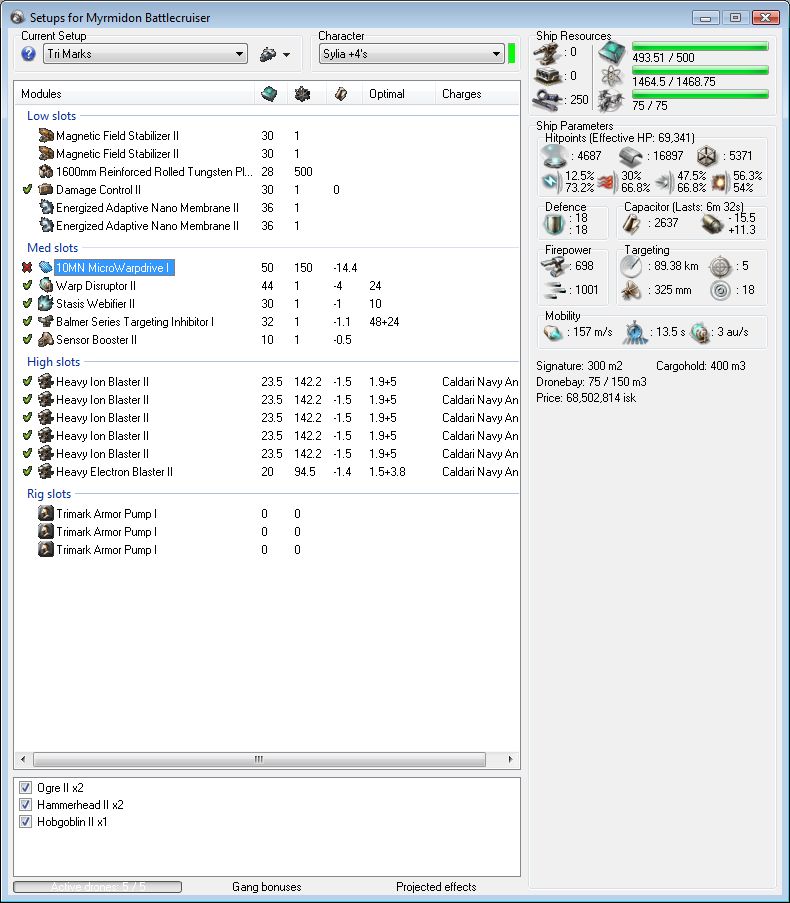This screenshot has height=903, width=790.
Task: Click the align time icon showing 13.5 s
Action: pos(635,333)
